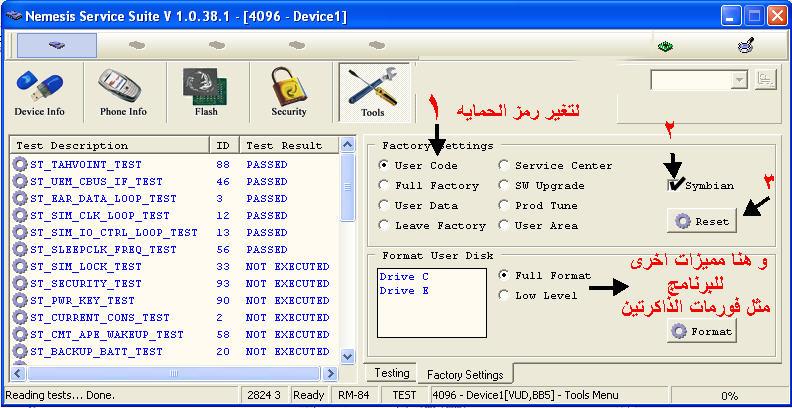Toggle the Symbian checkbox
Image resolution: width=792 pixels, height=408 pixels.
point(674,185)
